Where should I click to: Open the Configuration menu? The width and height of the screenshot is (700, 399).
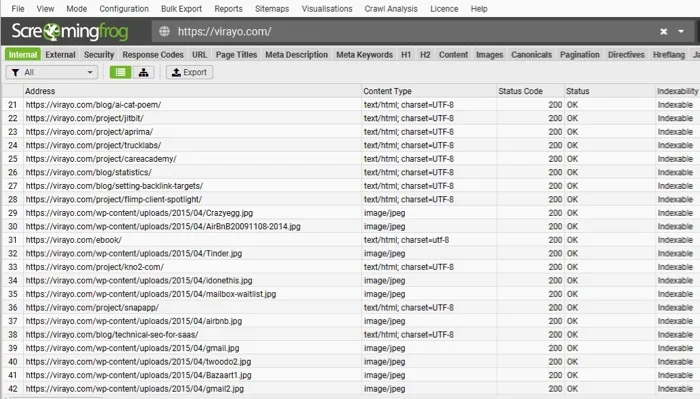pyautogui.click(x=124, y=9)
